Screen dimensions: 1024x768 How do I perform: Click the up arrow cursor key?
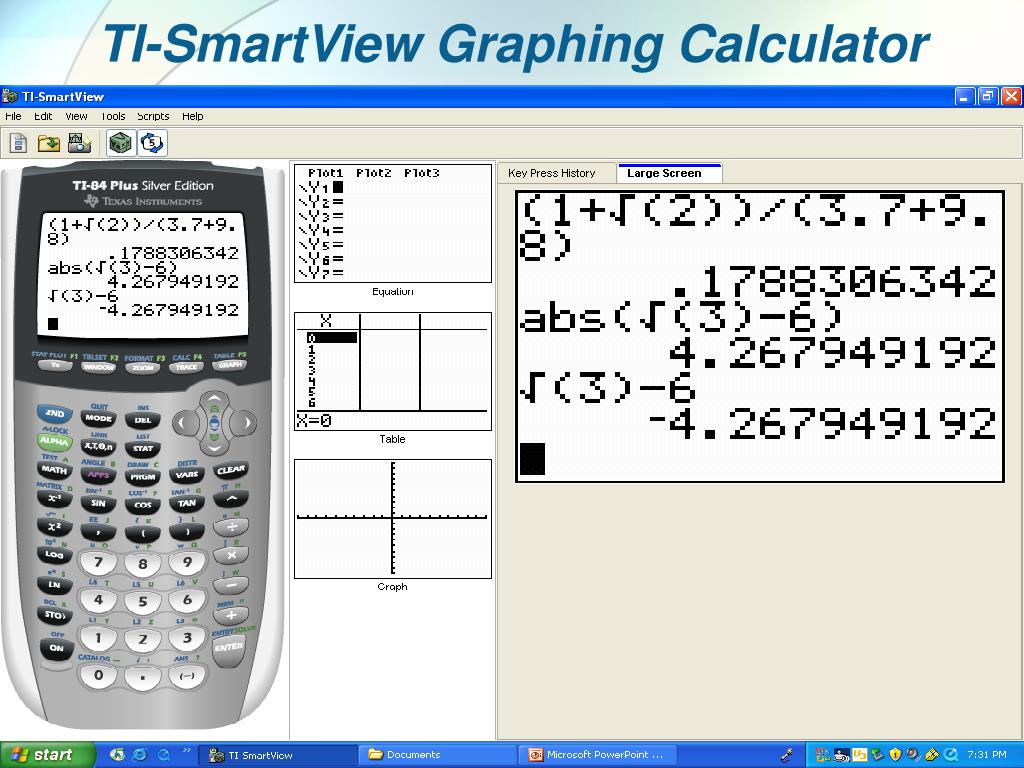[x=214, y=398]
